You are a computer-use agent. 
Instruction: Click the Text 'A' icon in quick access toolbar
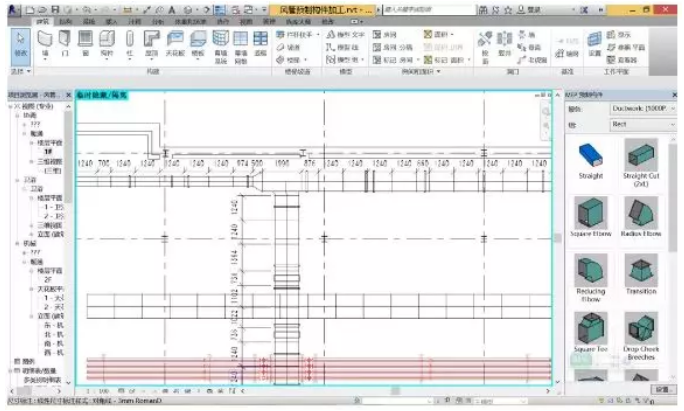coord(172,10)
